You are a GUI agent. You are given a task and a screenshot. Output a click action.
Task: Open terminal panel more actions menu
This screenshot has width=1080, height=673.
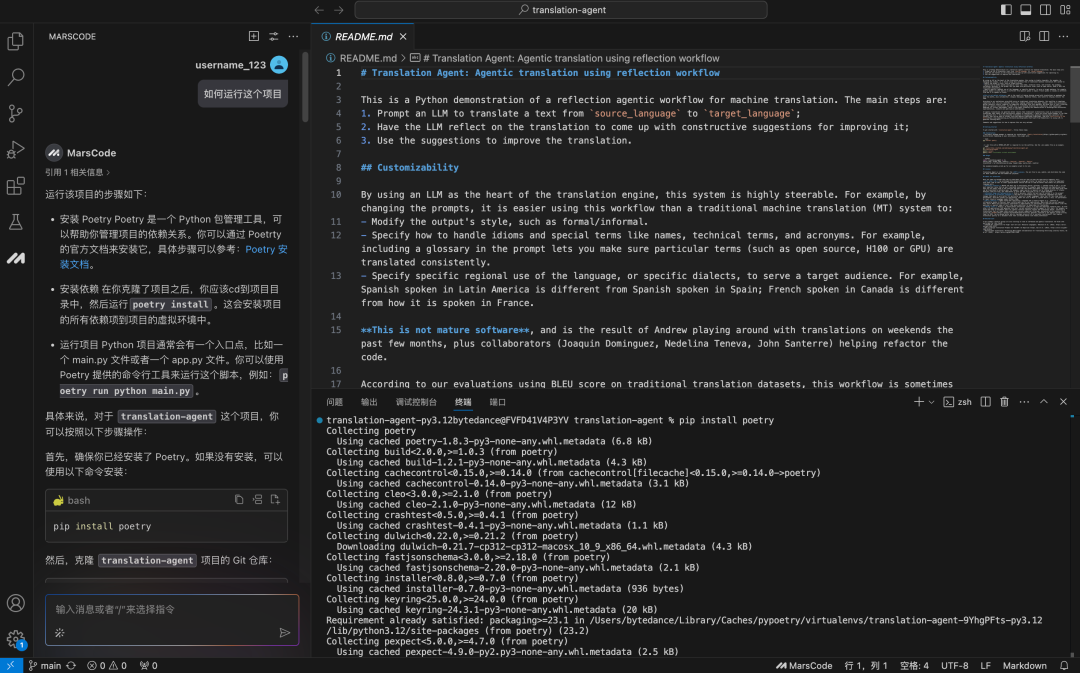click(1024, 402)
